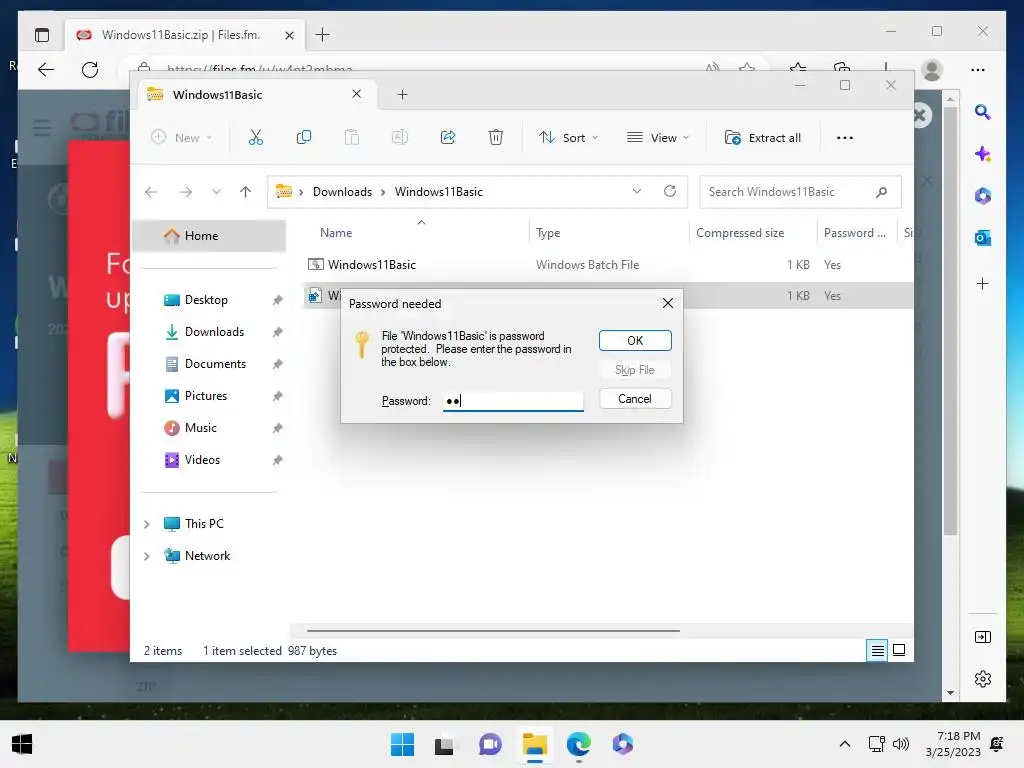This screenshot has height=768, width=1024.
Task: Switch to large thumbnails view in the status bar
Action: [899, 650]
